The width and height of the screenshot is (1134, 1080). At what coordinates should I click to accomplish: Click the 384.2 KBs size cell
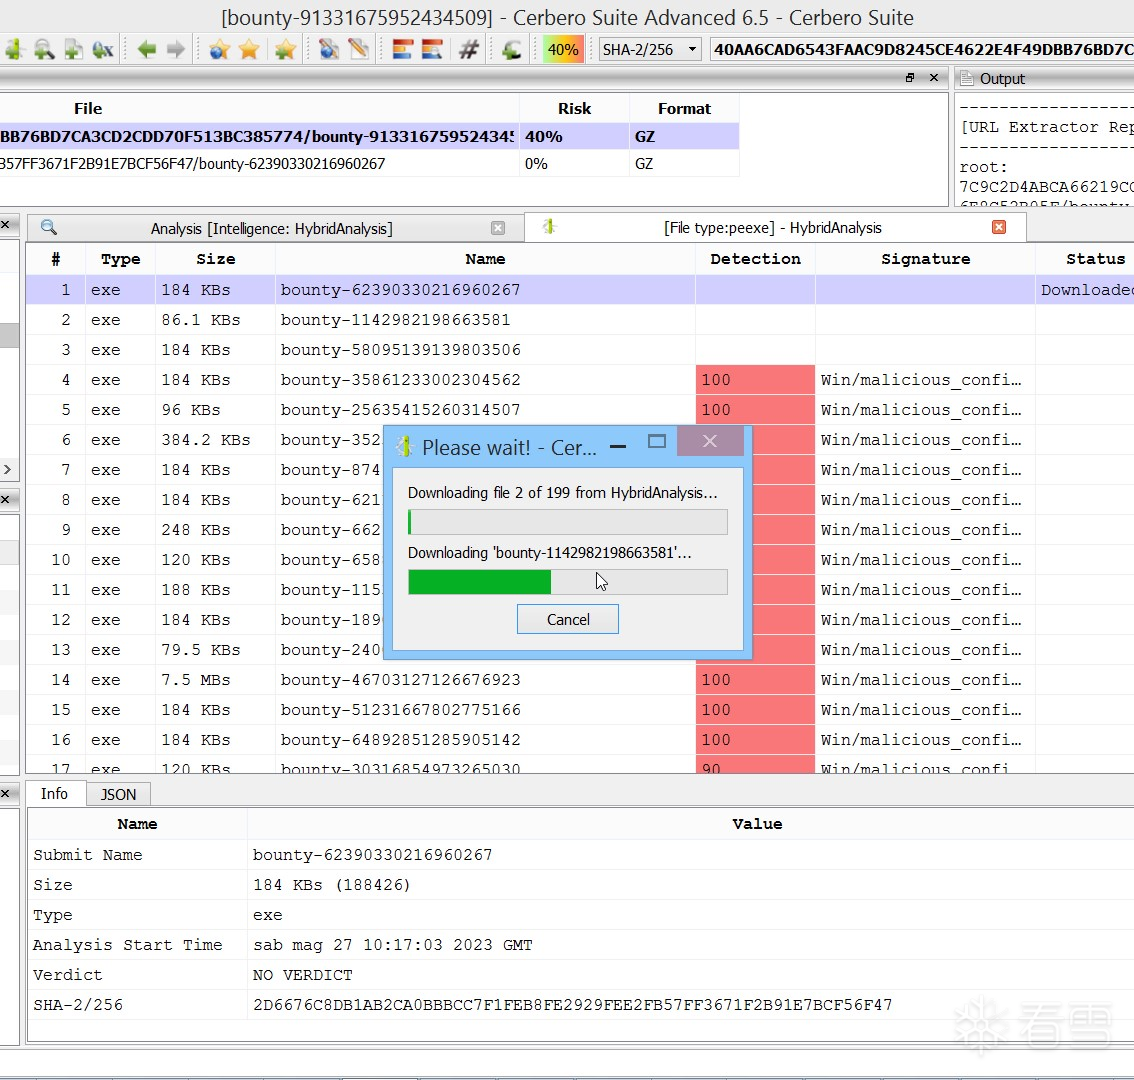tap(216, 440)
